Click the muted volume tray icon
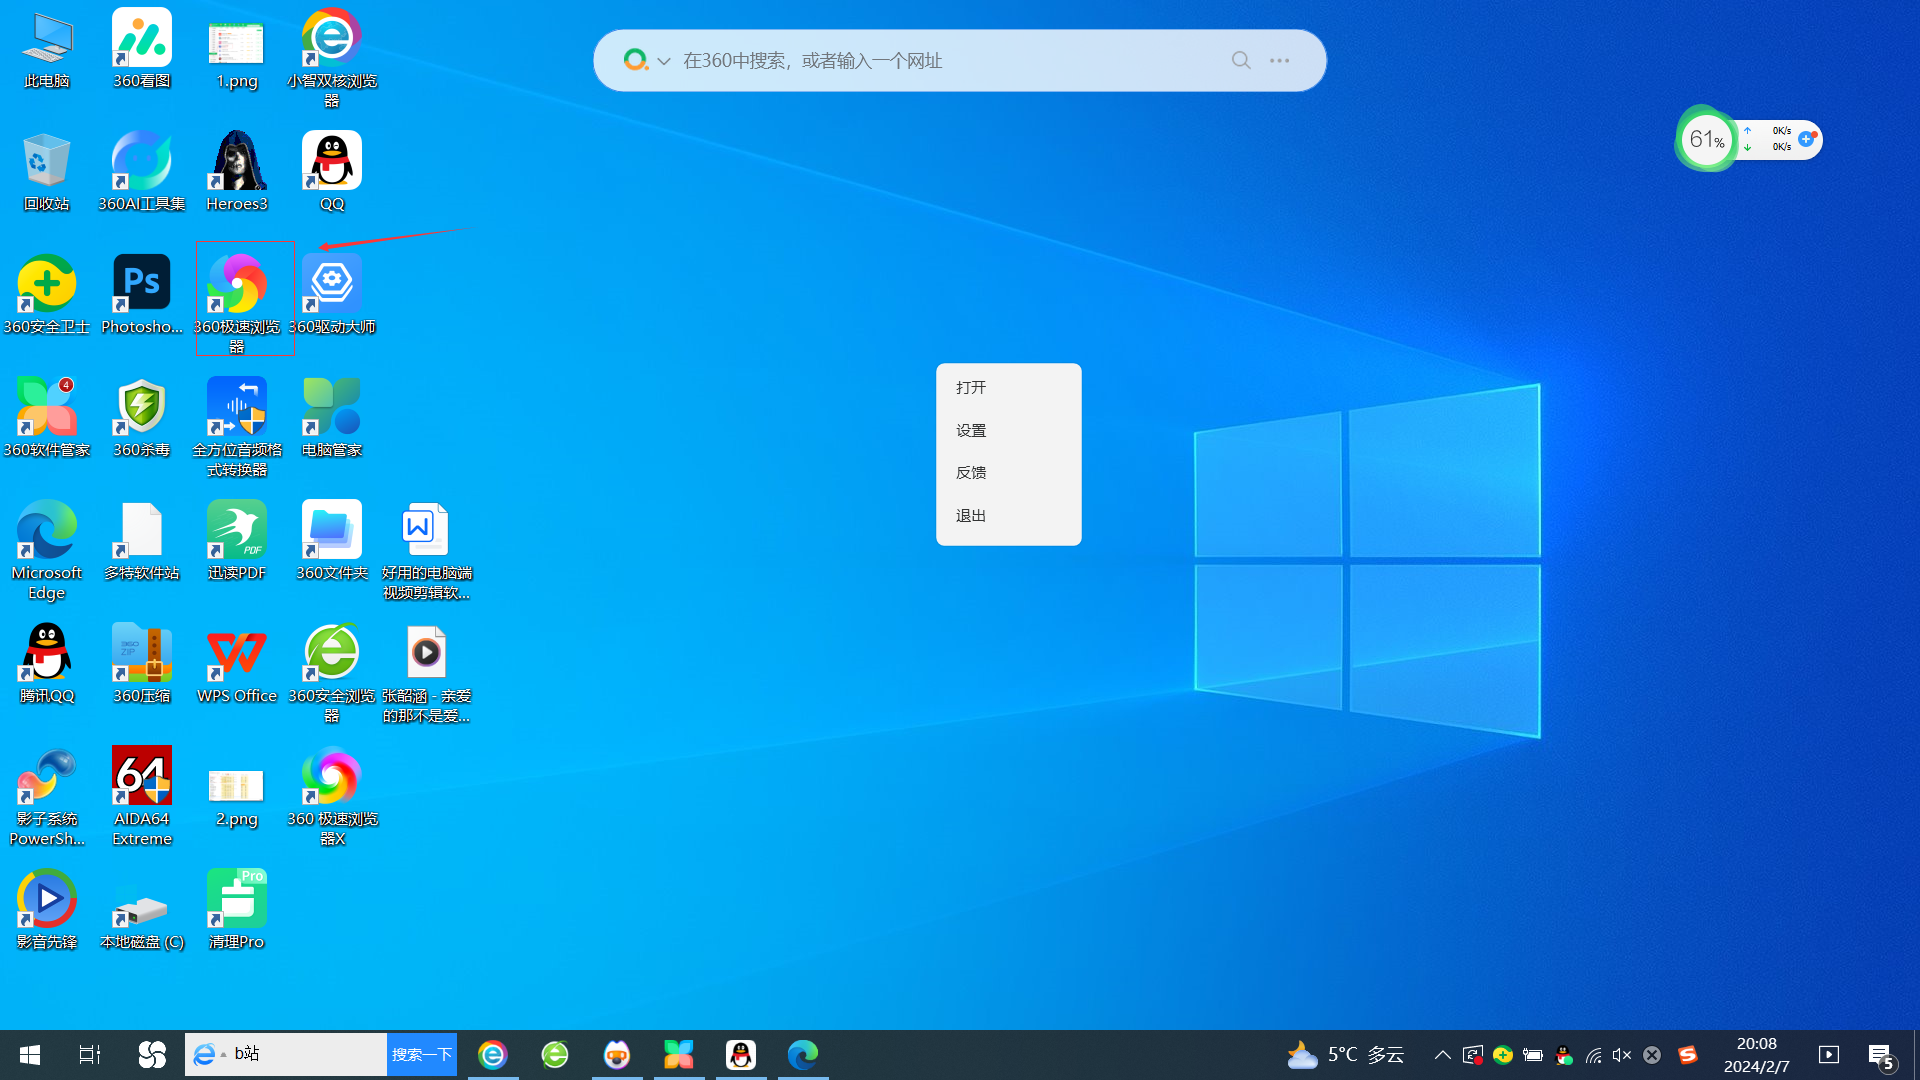This screenshot has width=1920, height=1080. (x=1622, y=1055)
